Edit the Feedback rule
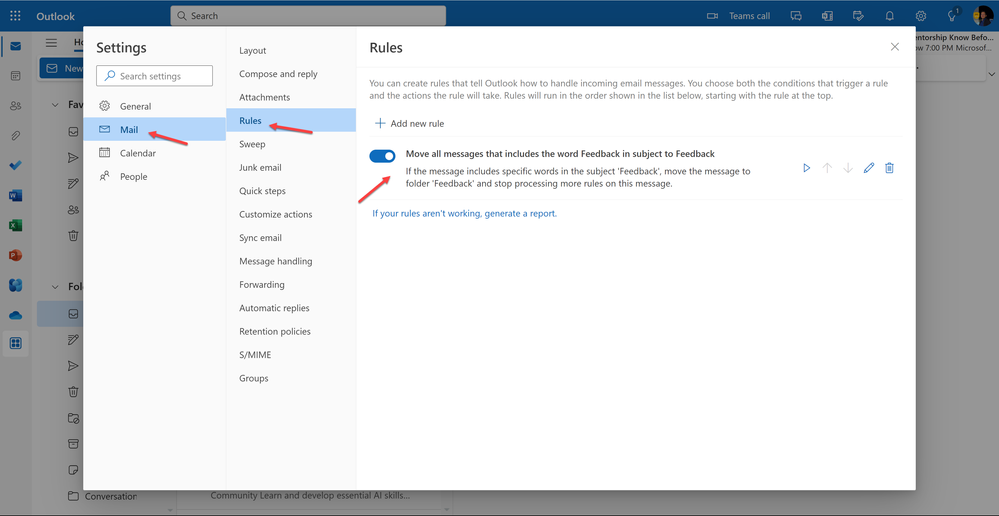Screen dimensions: 999x516 869,168
